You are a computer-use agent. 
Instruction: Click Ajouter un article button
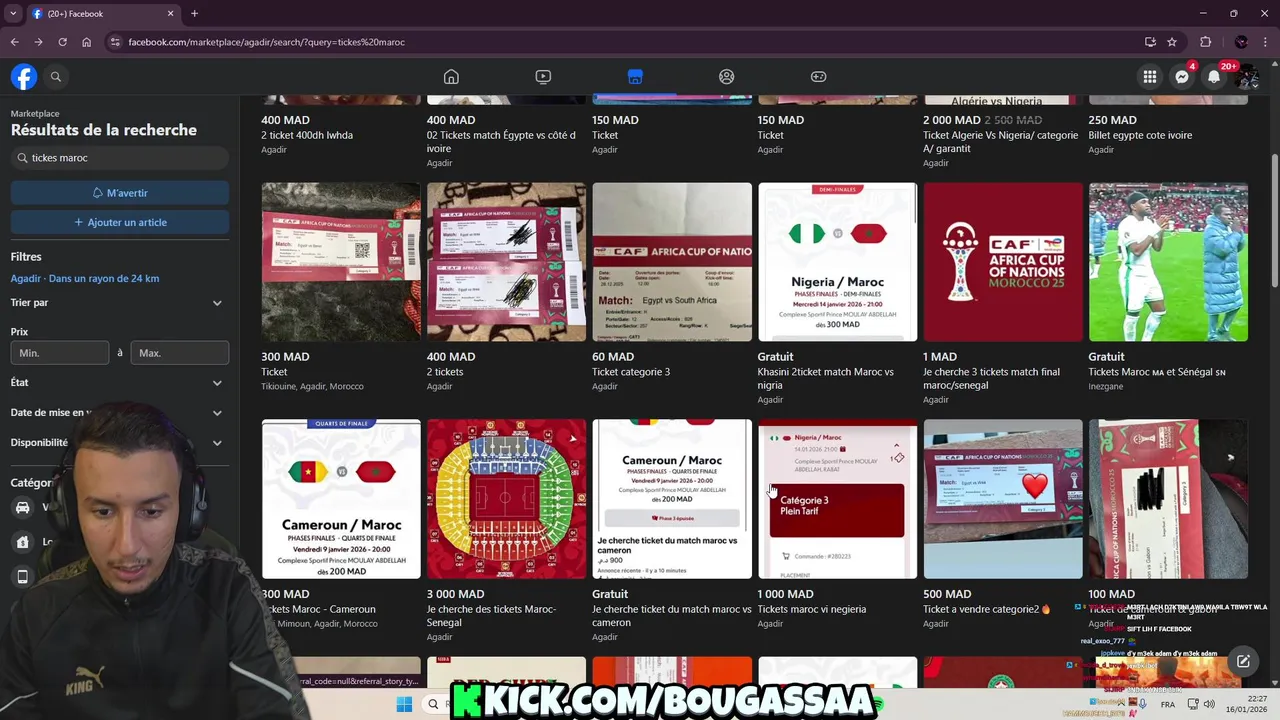(x=120, y=222)
